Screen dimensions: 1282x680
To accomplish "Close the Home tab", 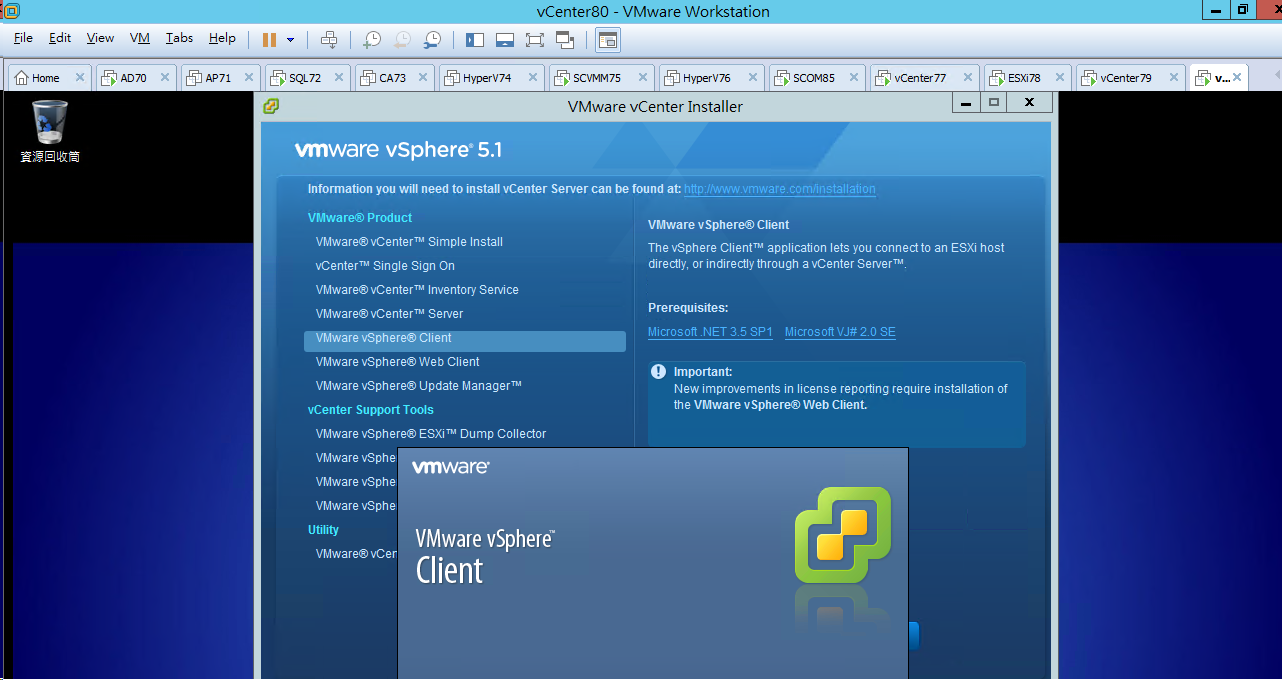I will point(79,78).
